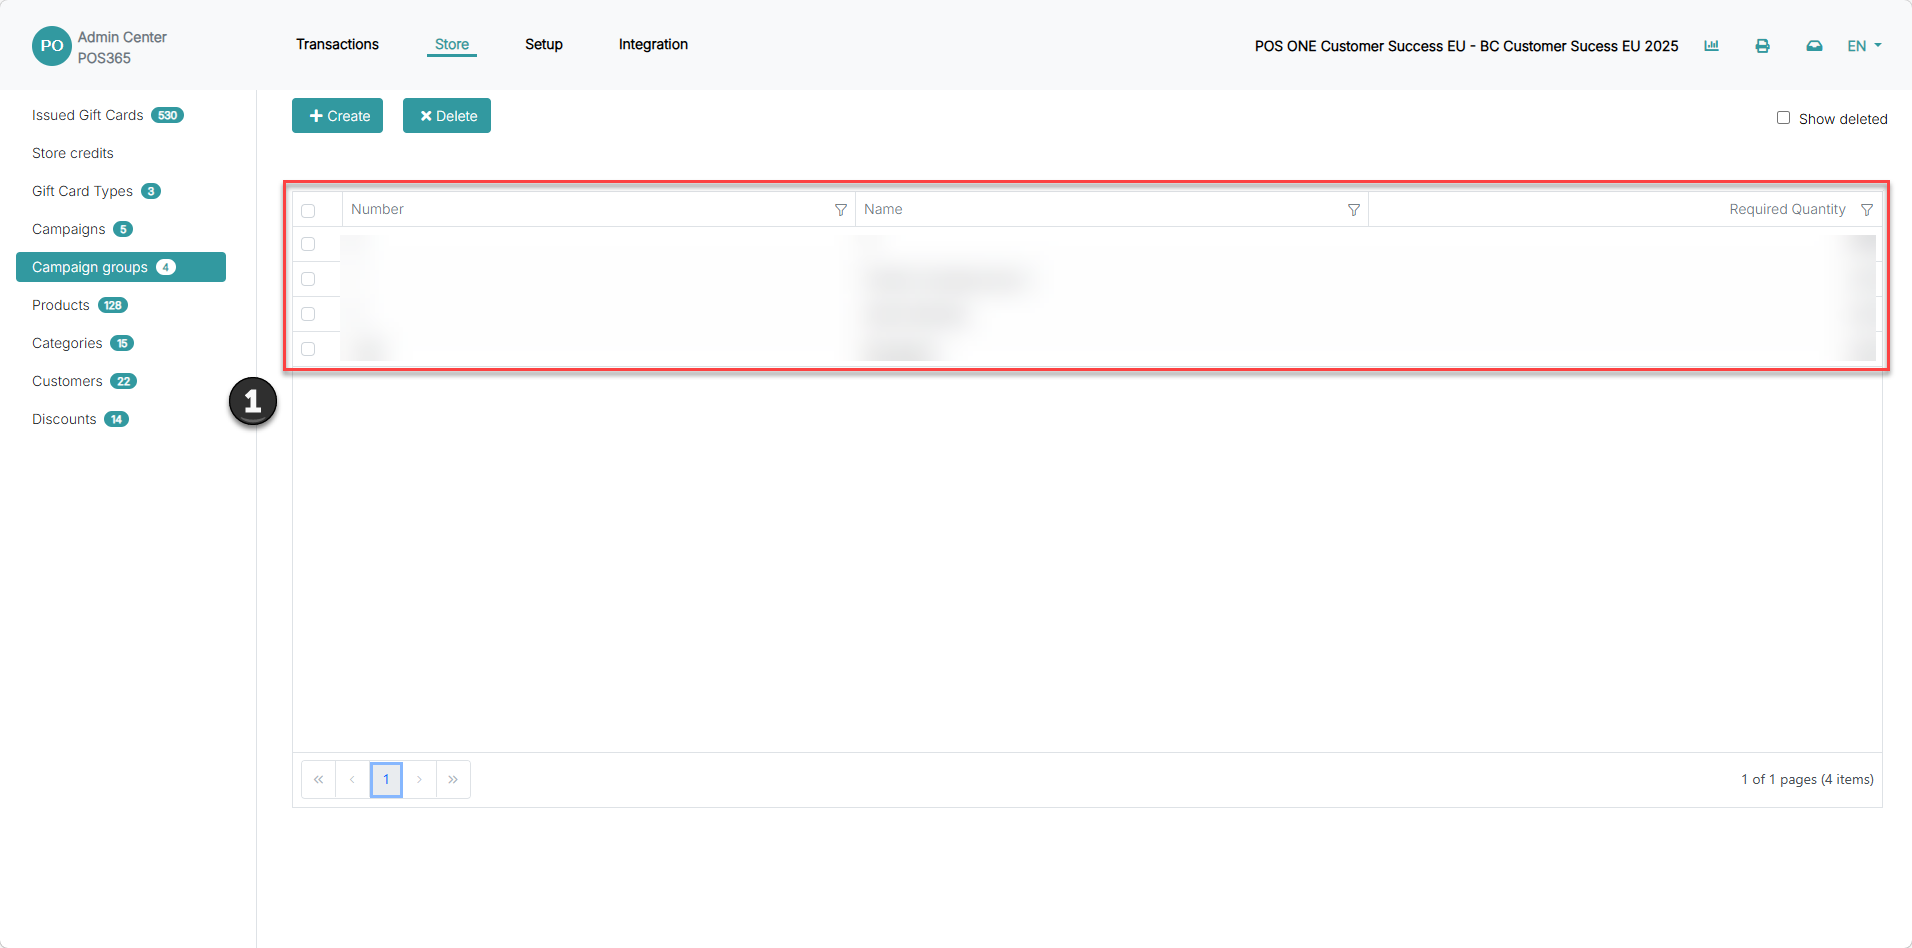Click the cloud icon beside language selector
The image size is (1912, 948).
tap(1814, 46)
